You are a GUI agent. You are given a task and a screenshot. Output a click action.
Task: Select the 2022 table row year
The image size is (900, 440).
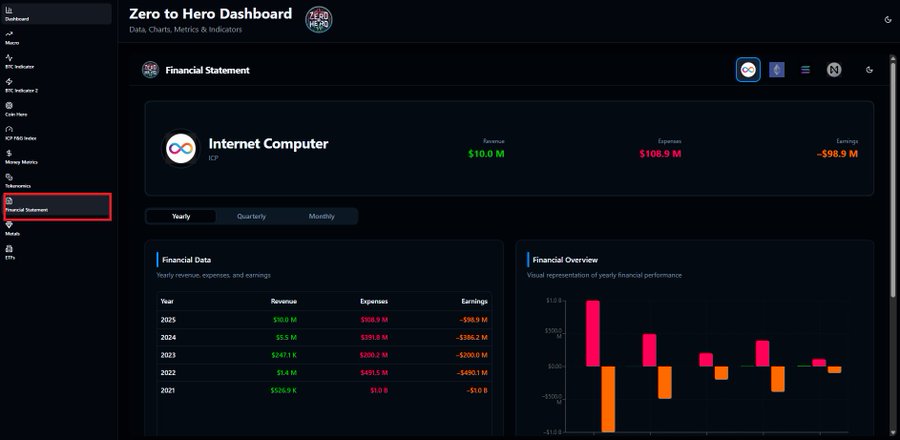click(x=168, y=373)
